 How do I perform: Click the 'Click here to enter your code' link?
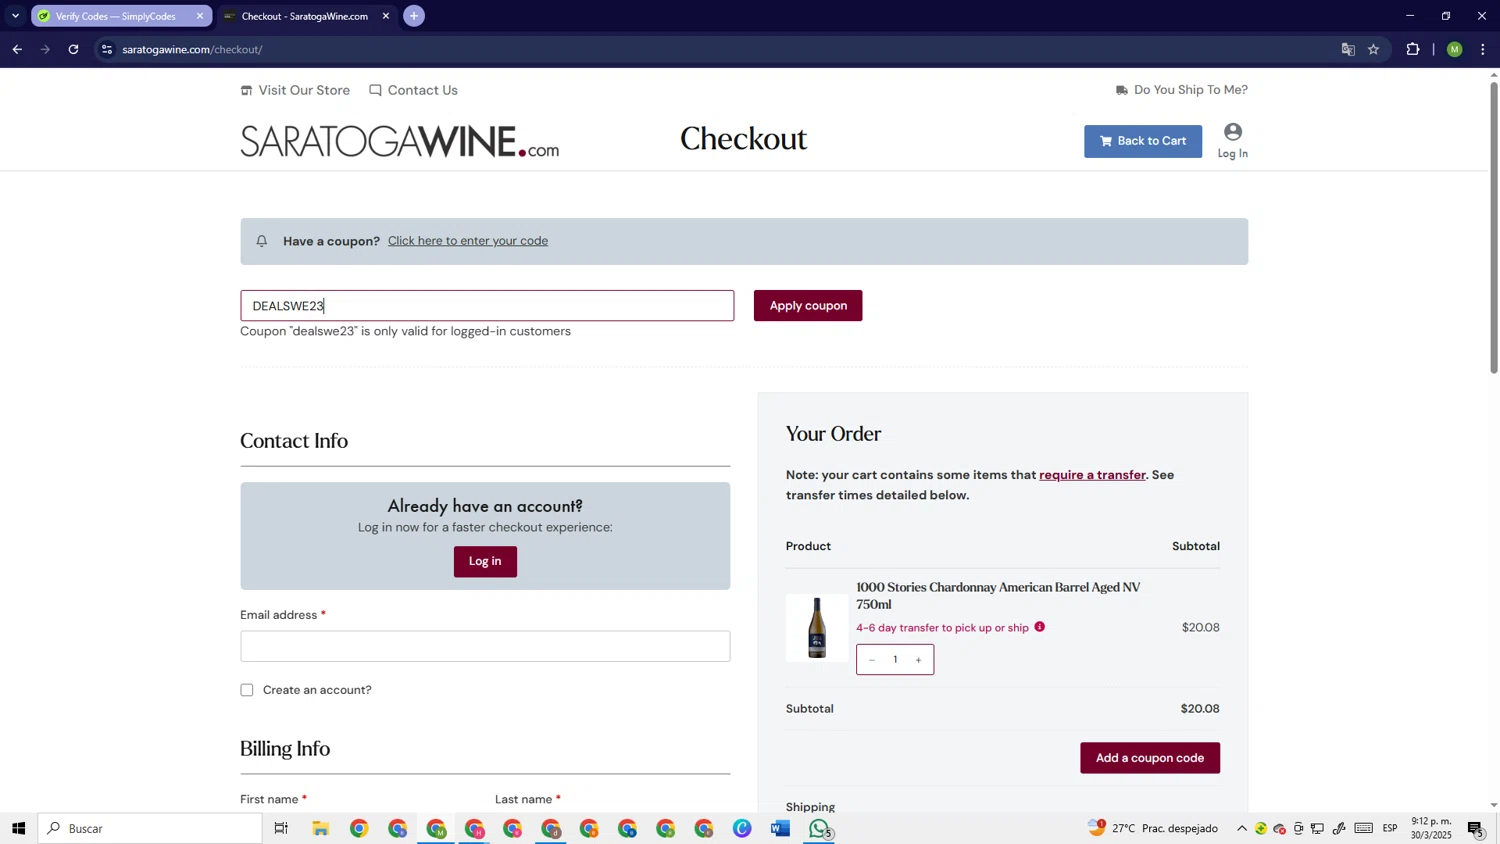coord(468,241)
